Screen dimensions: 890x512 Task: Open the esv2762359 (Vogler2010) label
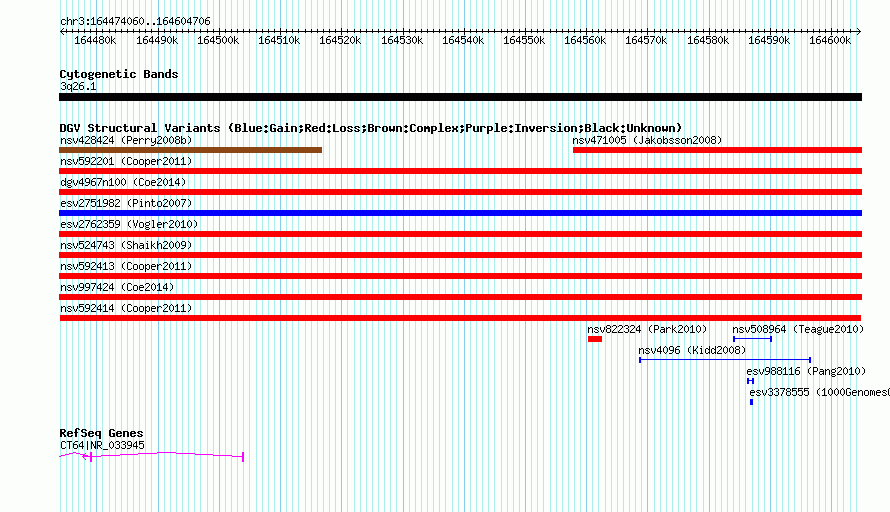pos(129,224)
